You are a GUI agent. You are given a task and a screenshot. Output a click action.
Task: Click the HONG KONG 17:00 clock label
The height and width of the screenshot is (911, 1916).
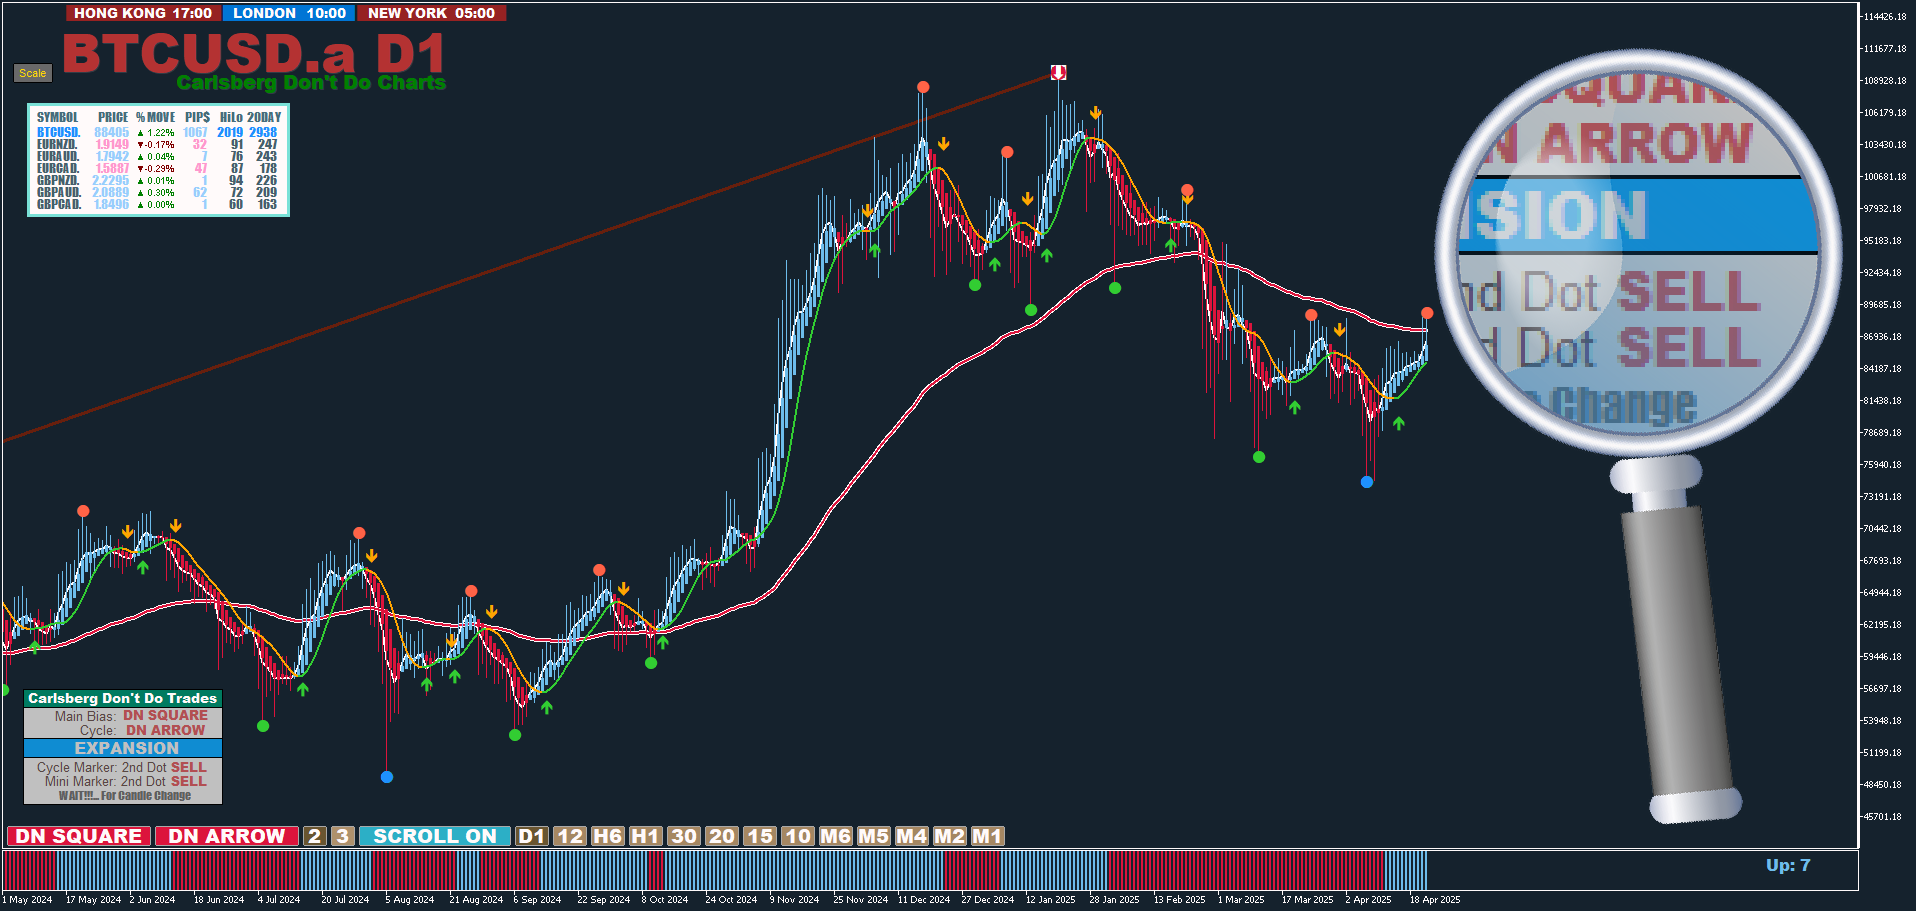[x=142, y=13]
